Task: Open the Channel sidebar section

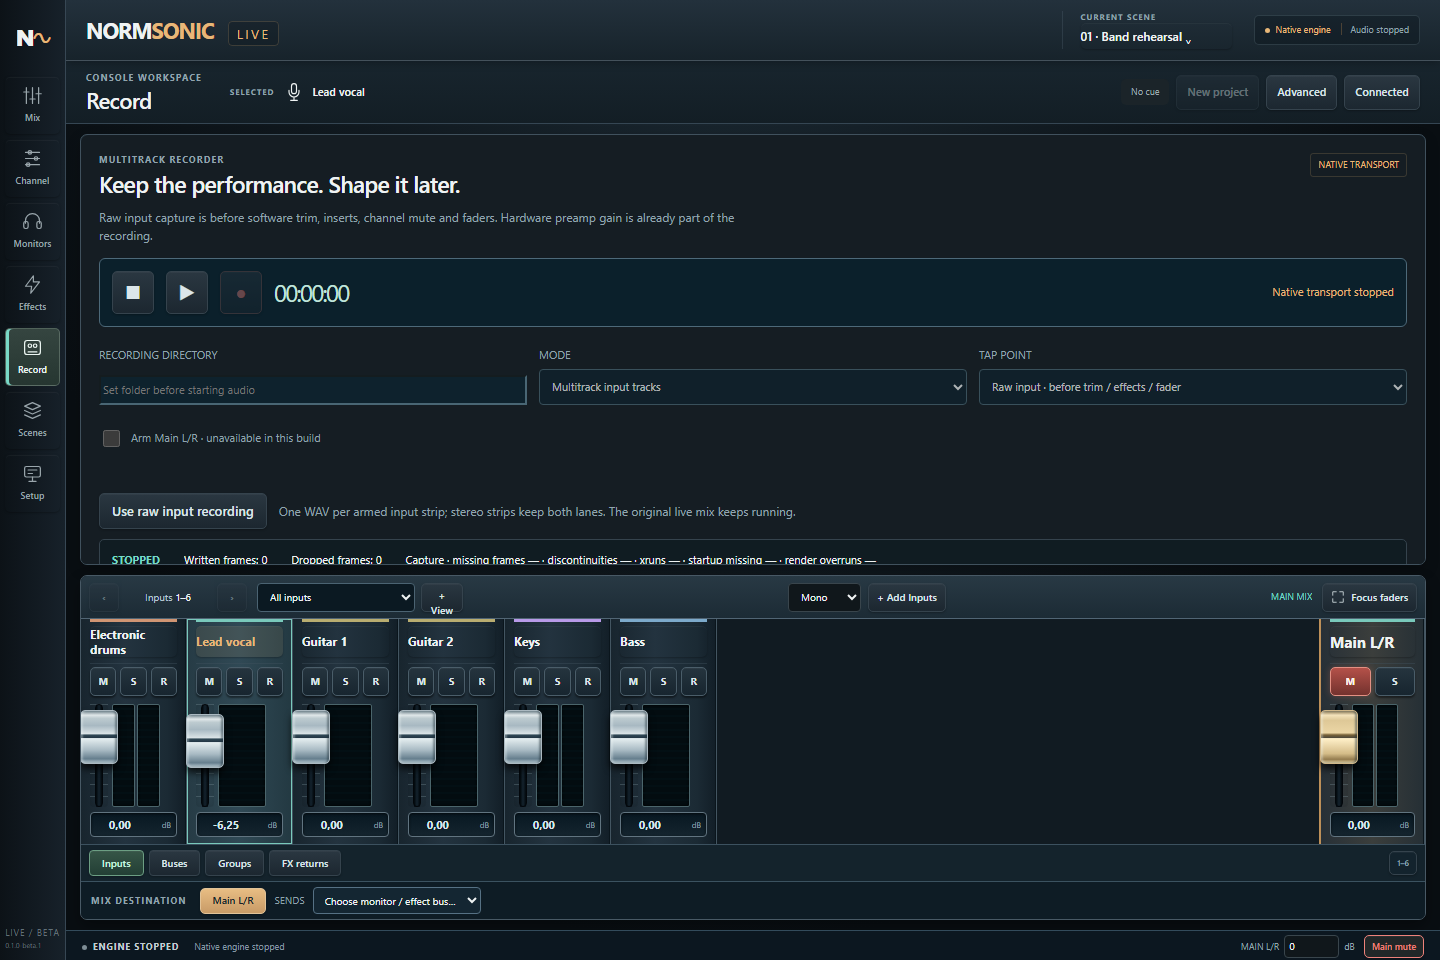Action: coord(32,166)
